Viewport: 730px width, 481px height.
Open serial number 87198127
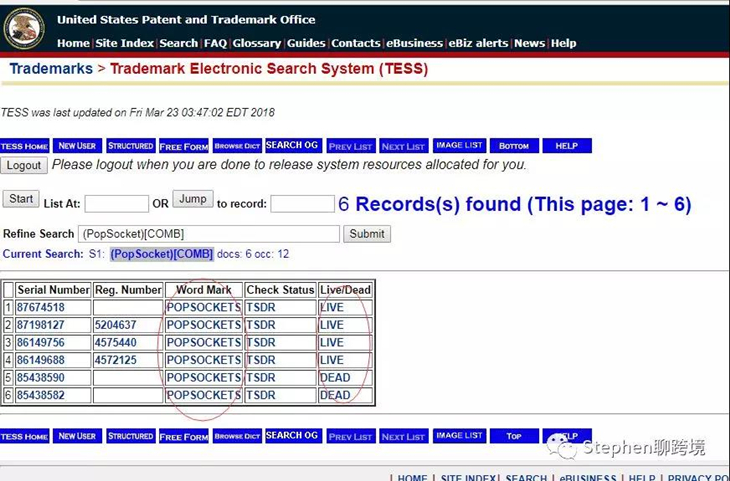coord(41,325)
